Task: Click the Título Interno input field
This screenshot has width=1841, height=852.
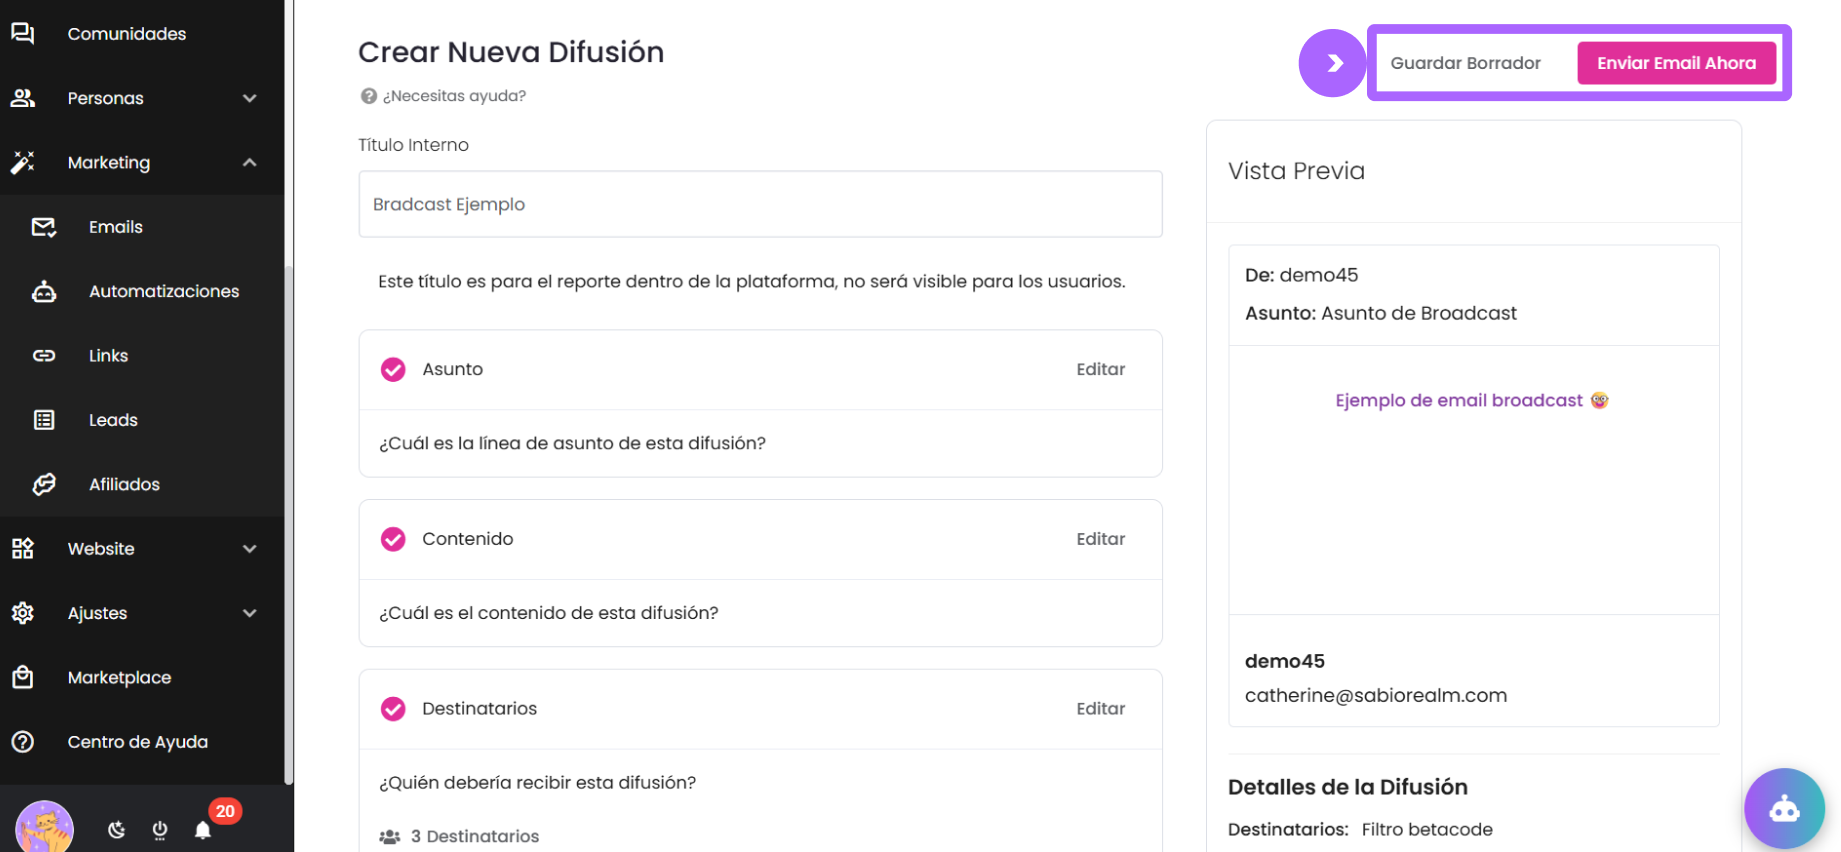Action: coord(760,204)
